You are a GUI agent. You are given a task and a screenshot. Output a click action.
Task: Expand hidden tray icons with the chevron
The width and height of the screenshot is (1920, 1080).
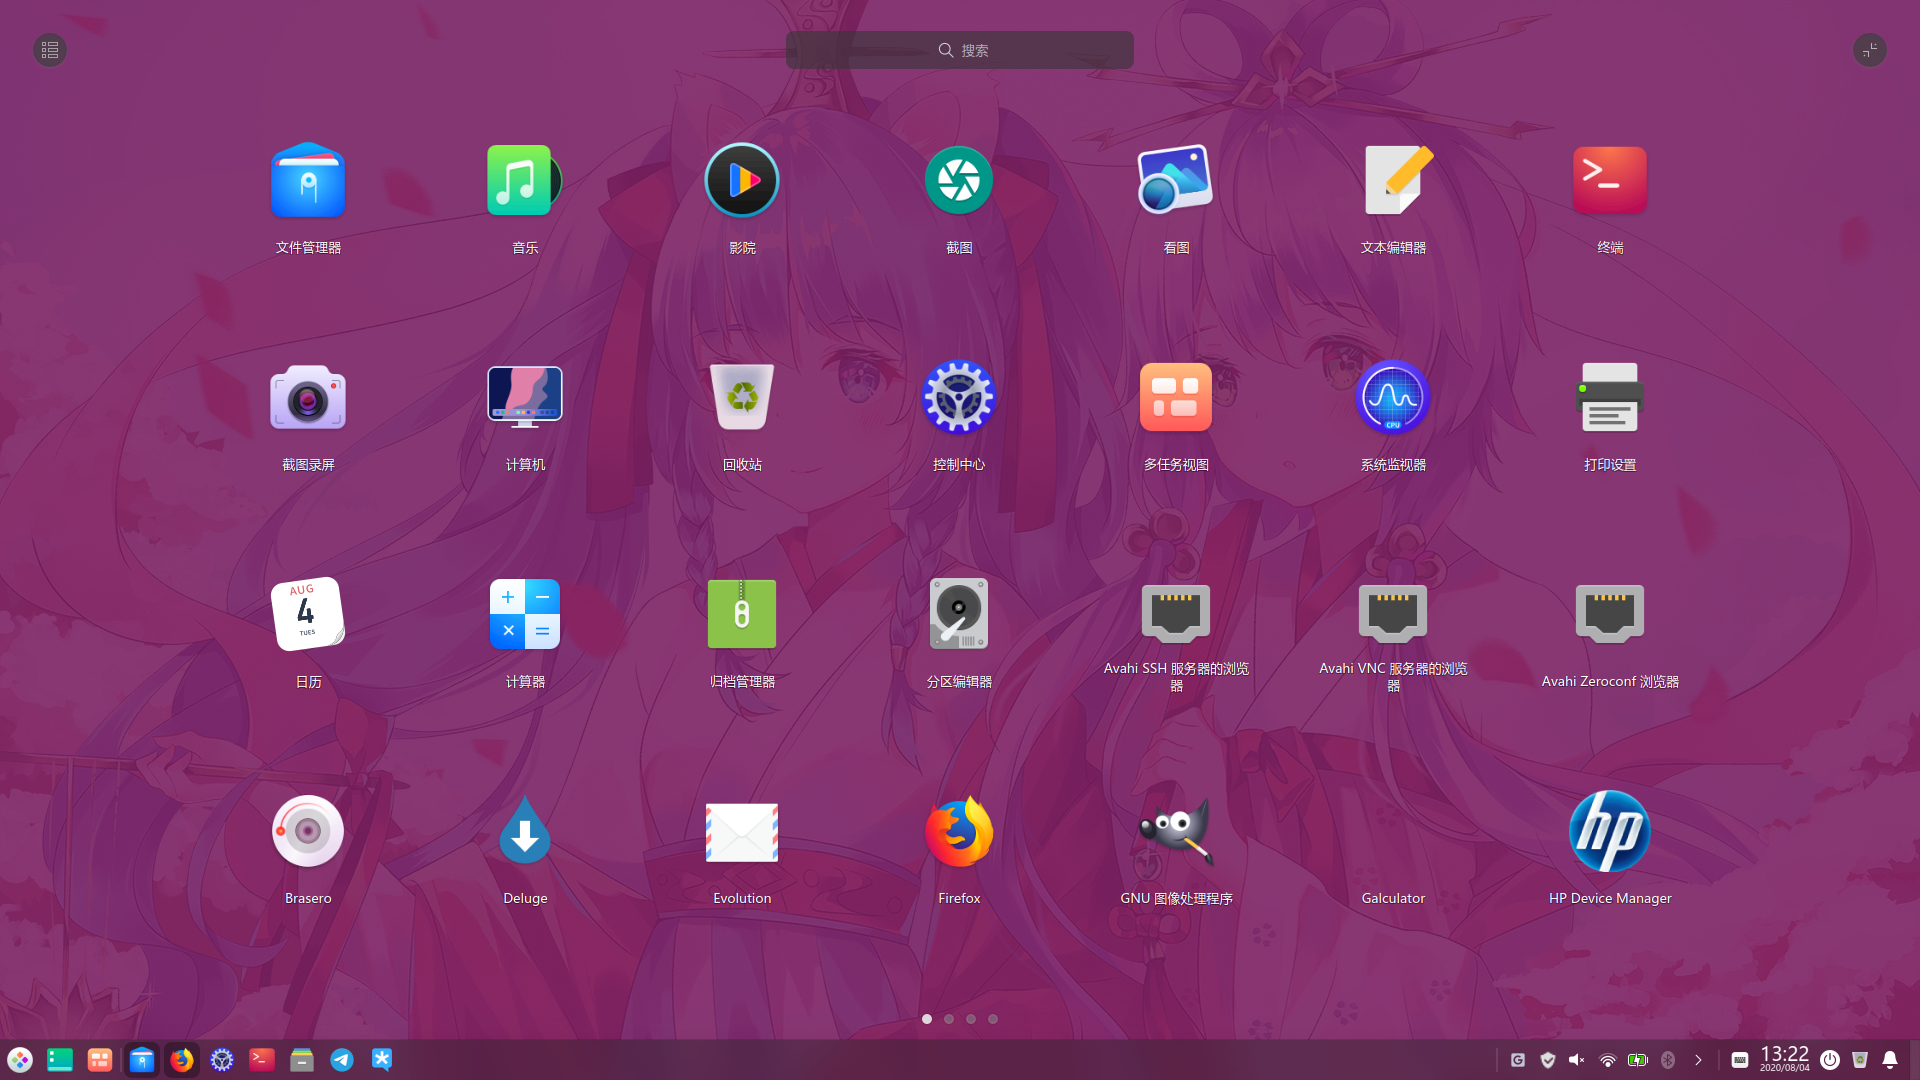pos(1698,1060)
